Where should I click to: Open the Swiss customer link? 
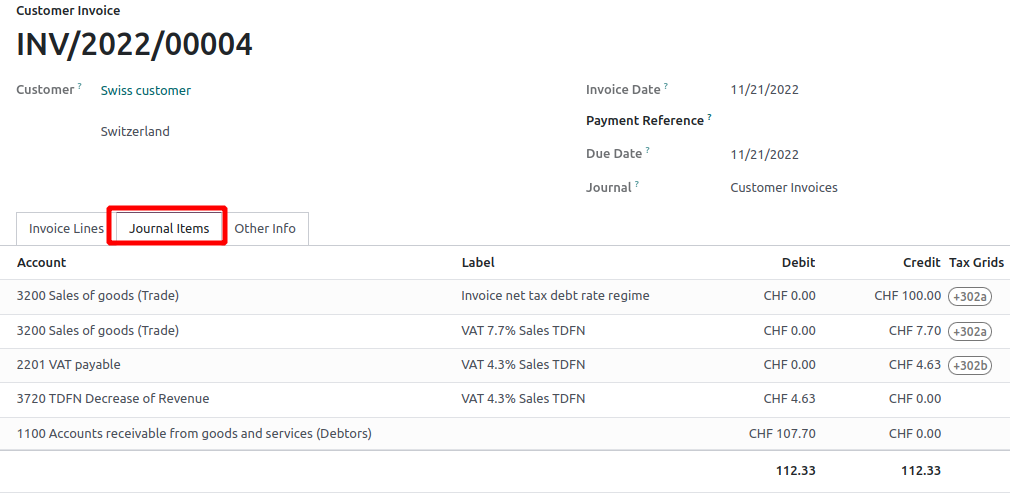(x=146, y=91)
